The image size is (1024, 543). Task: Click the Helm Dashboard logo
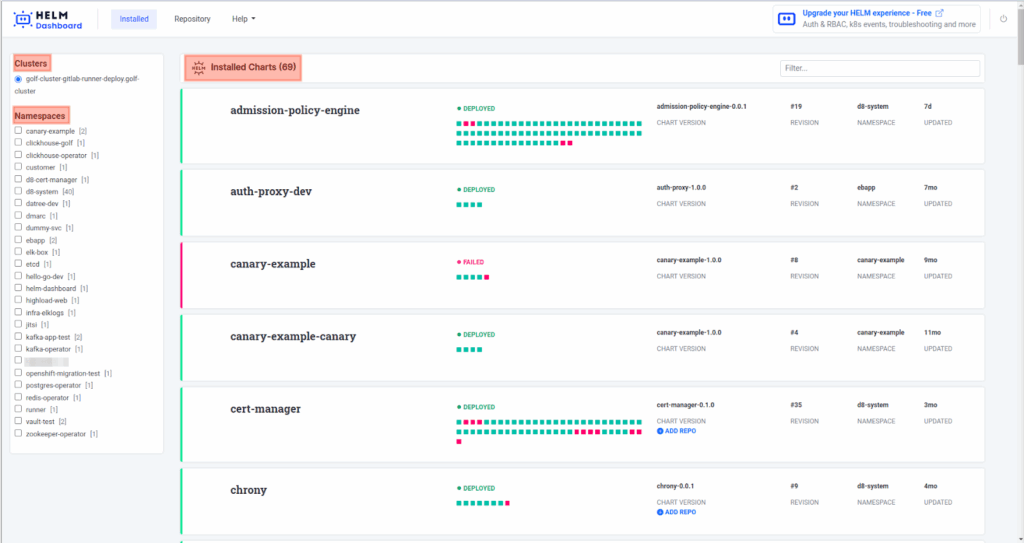tap(48, 19)
